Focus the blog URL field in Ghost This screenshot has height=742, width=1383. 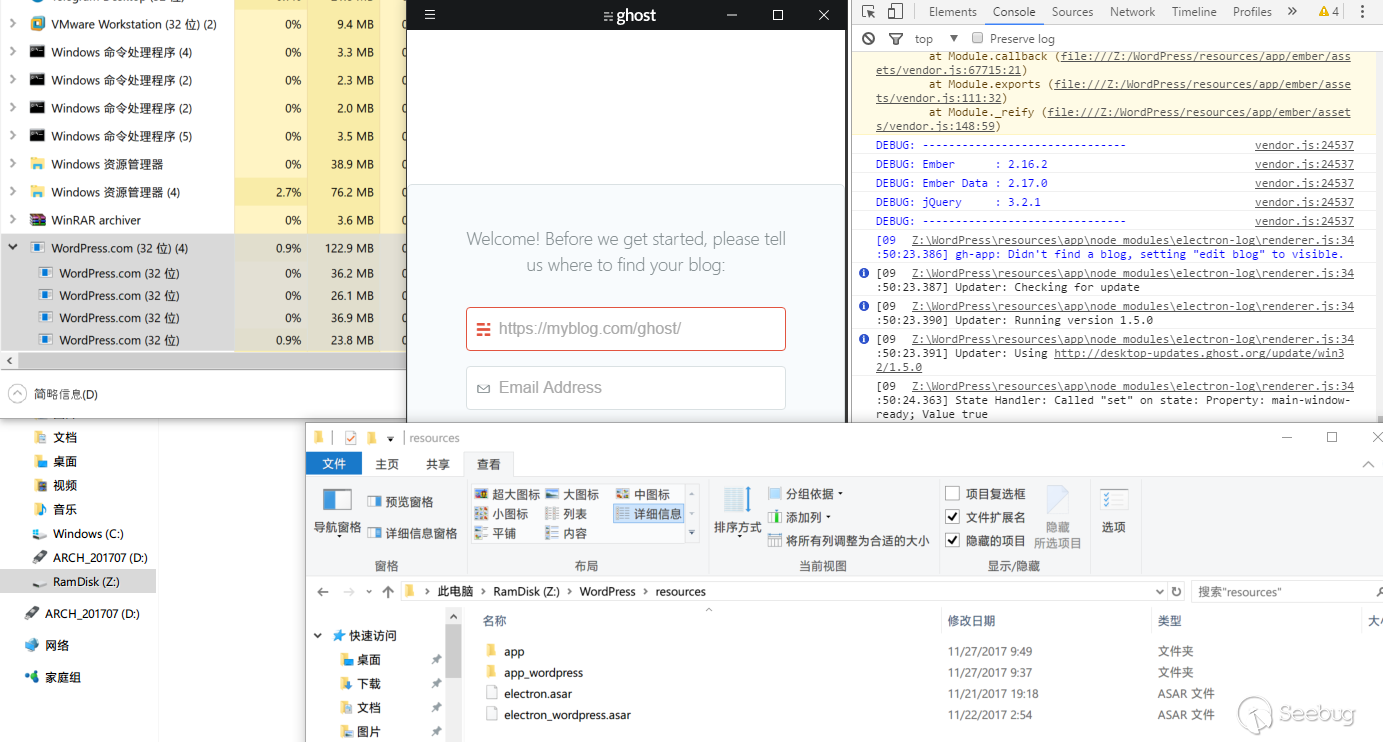(x=626, y=329)
